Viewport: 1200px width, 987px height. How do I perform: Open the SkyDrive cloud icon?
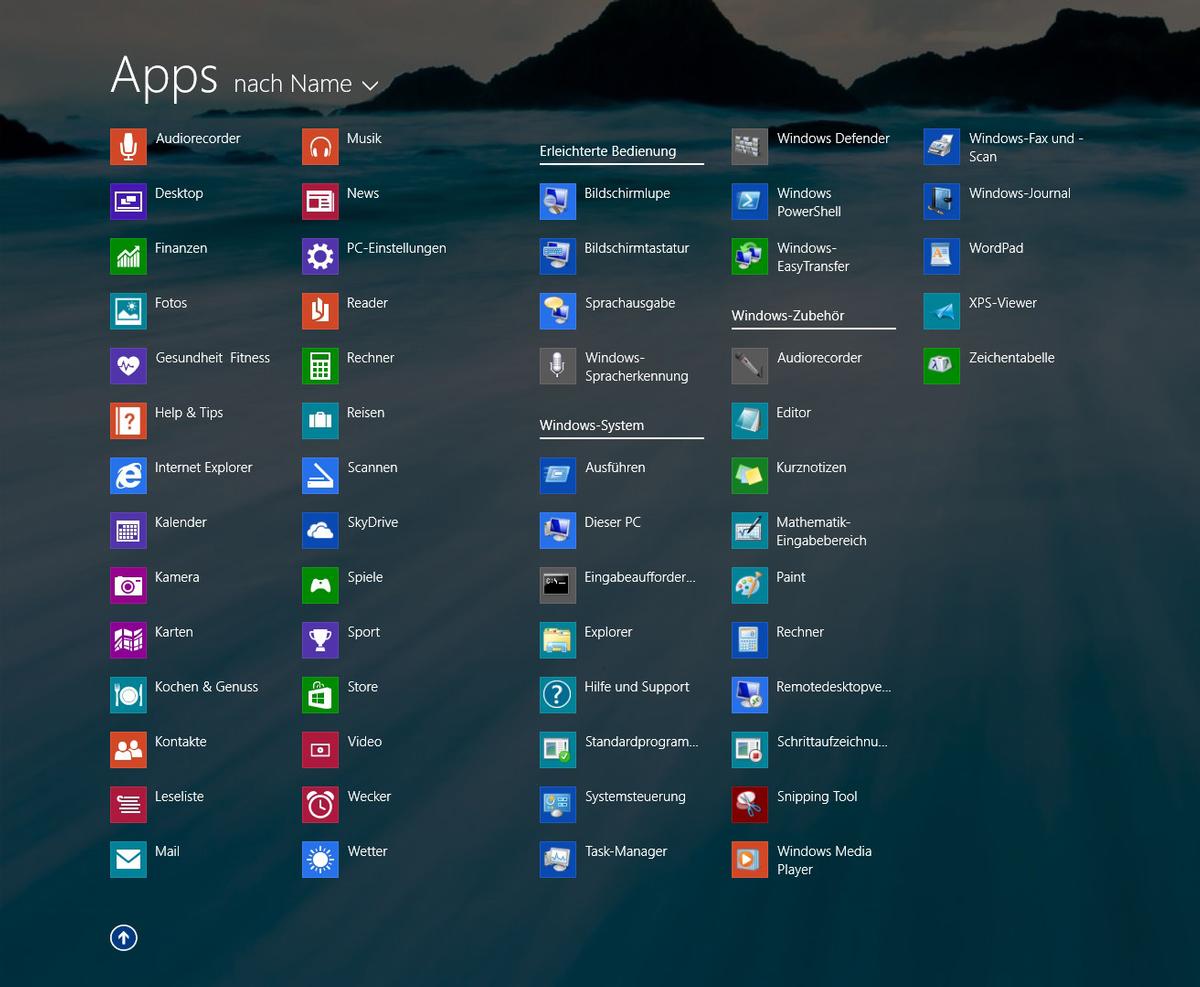coord(320,532)
